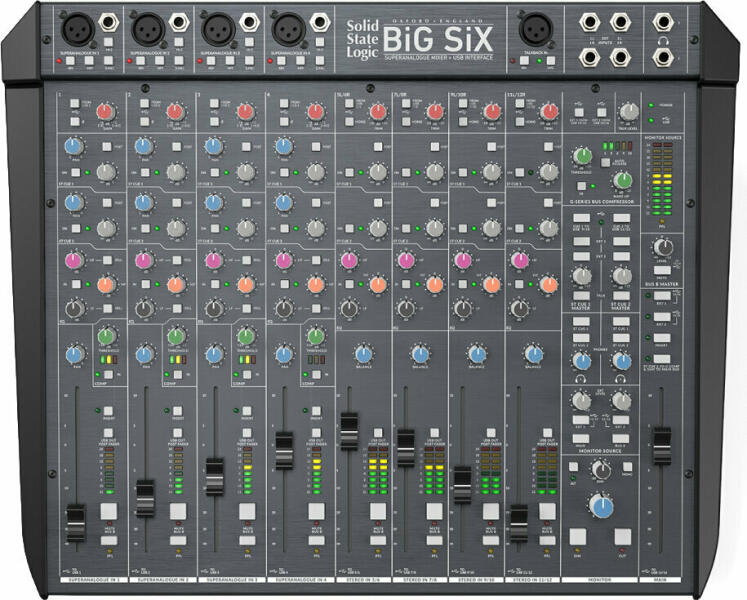This screenshot has height=600, width=747.
Task: Turn the channel 3 orange mid EQ knob
Action: click(x=245, y=285)
